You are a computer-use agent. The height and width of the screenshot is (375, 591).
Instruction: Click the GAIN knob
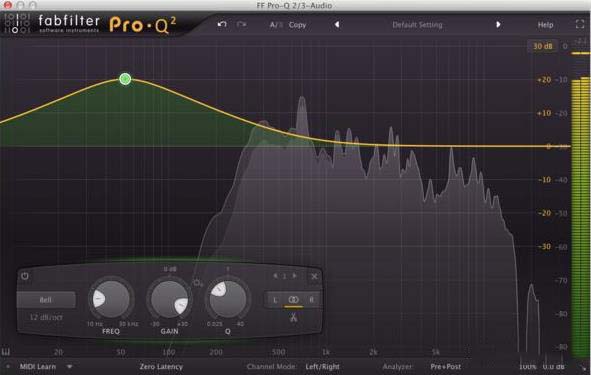[x=170, y=299]
